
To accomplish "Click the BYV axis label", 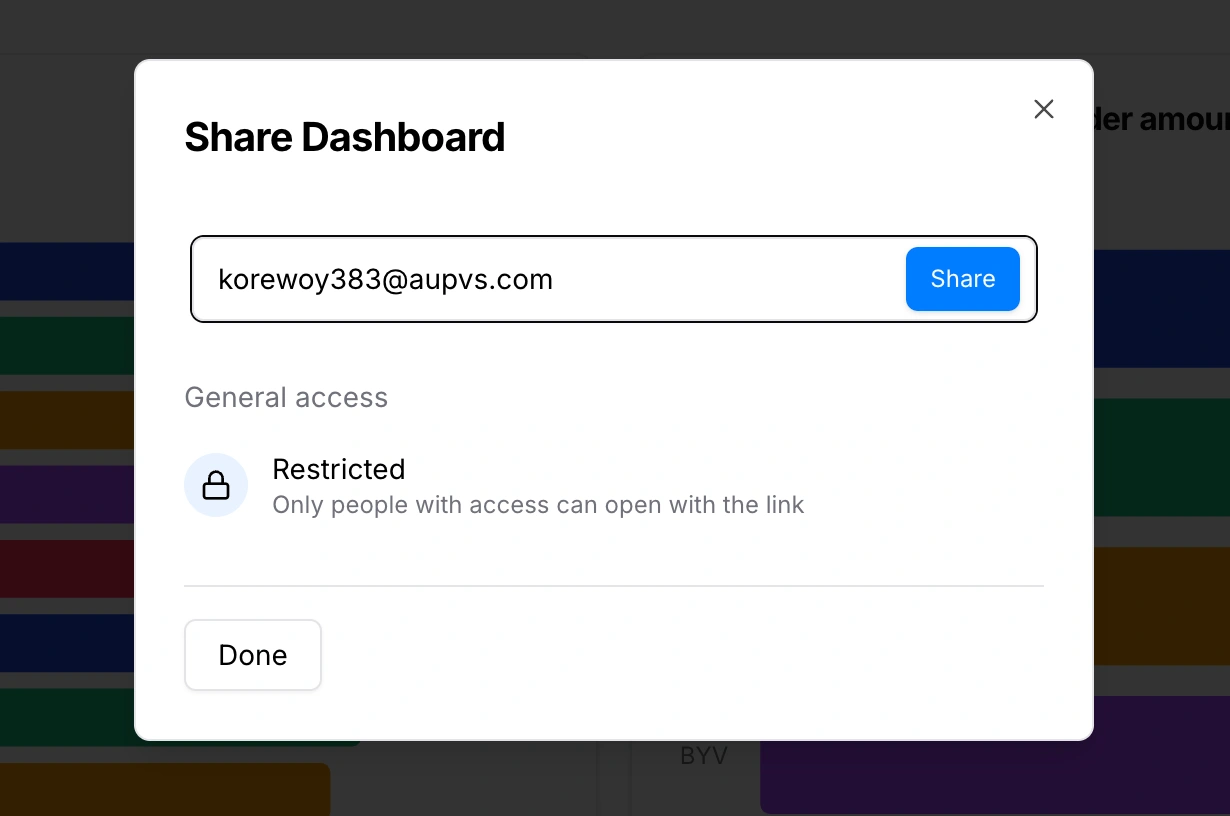I will pyautogui.click(x=704, y=756).
